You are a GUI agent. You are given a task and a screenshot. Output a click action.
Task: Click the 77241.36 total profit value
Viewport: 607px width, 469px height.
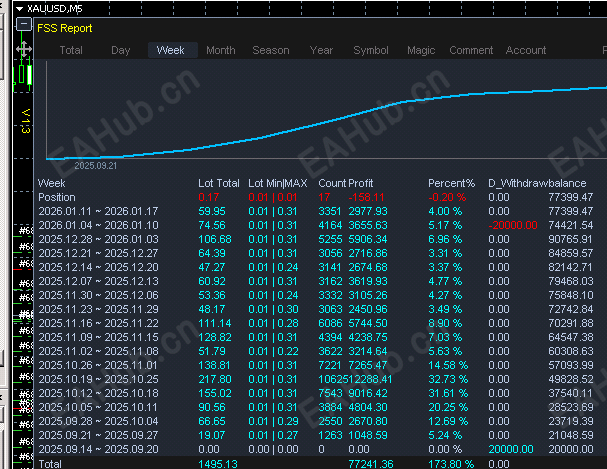[370, 464]
